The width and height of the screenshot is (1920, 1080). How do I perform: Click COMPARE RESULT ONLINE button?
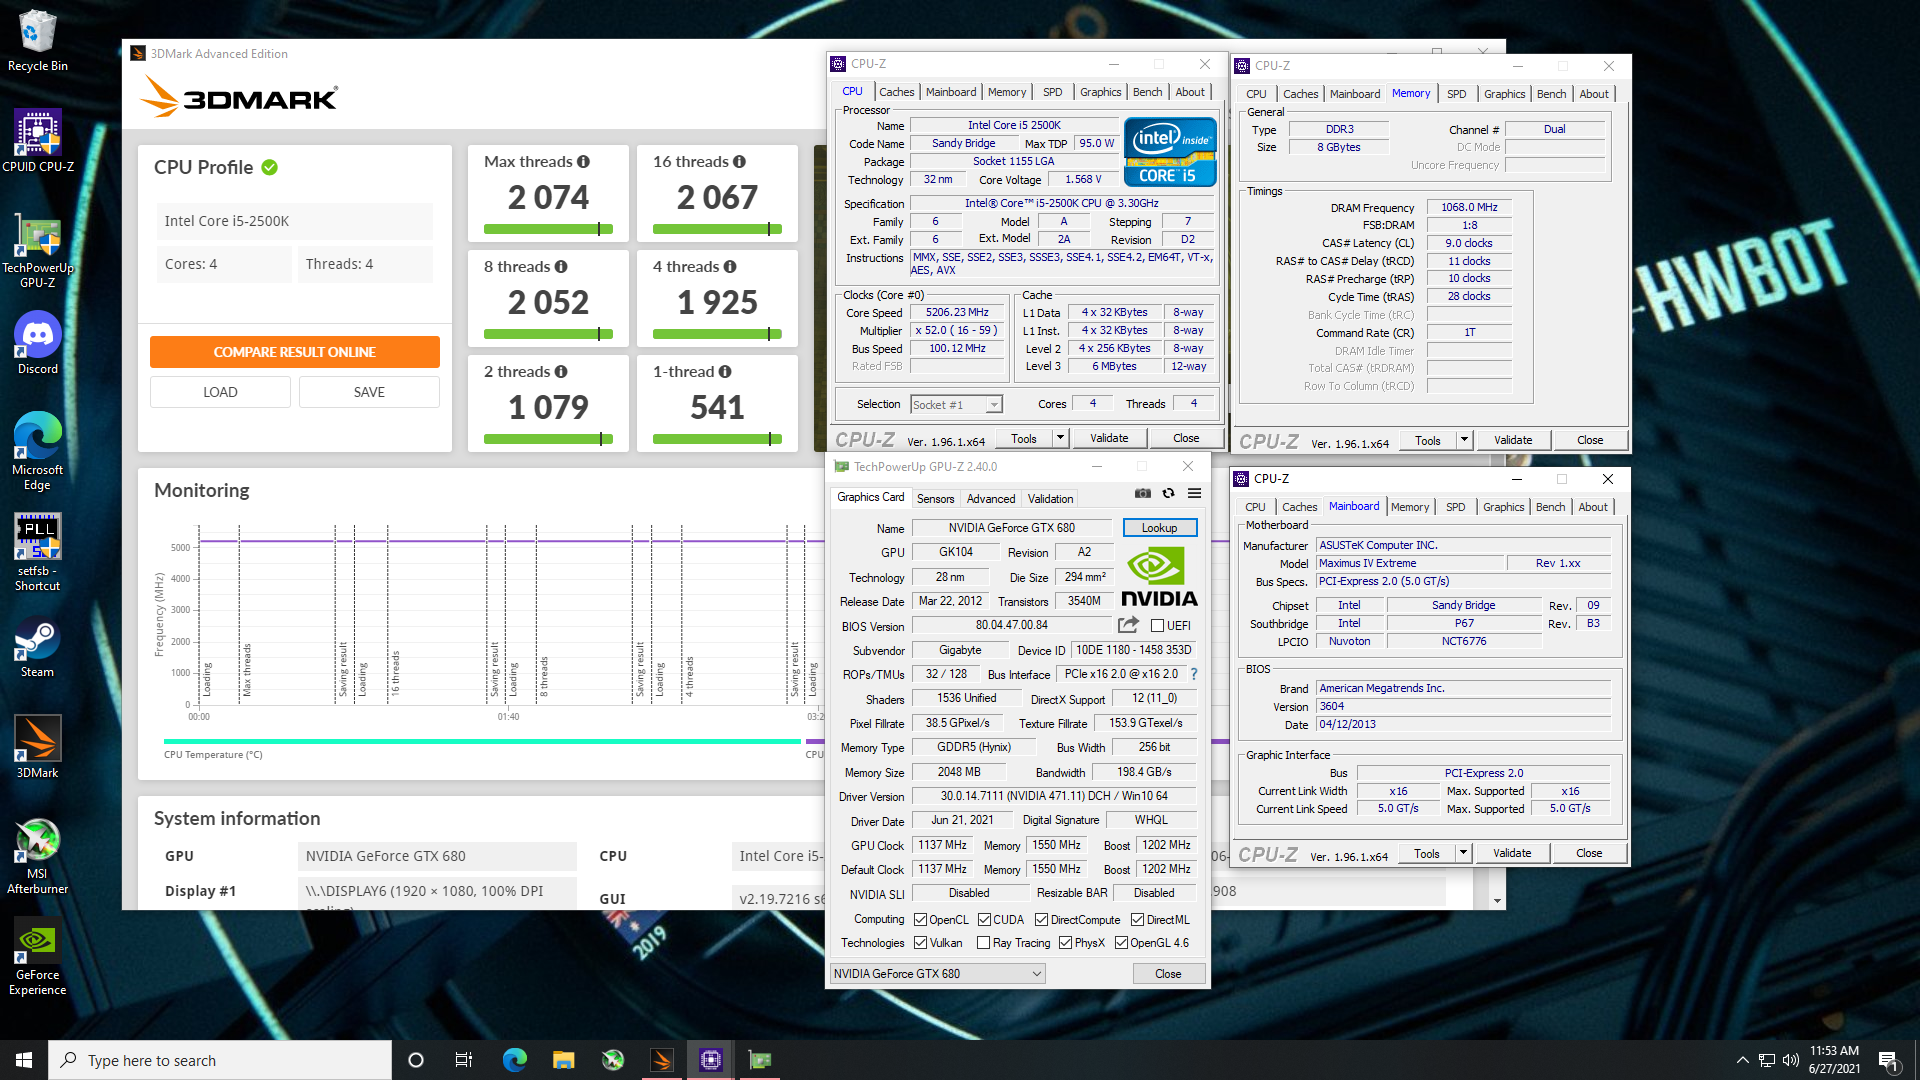point(295,352)
